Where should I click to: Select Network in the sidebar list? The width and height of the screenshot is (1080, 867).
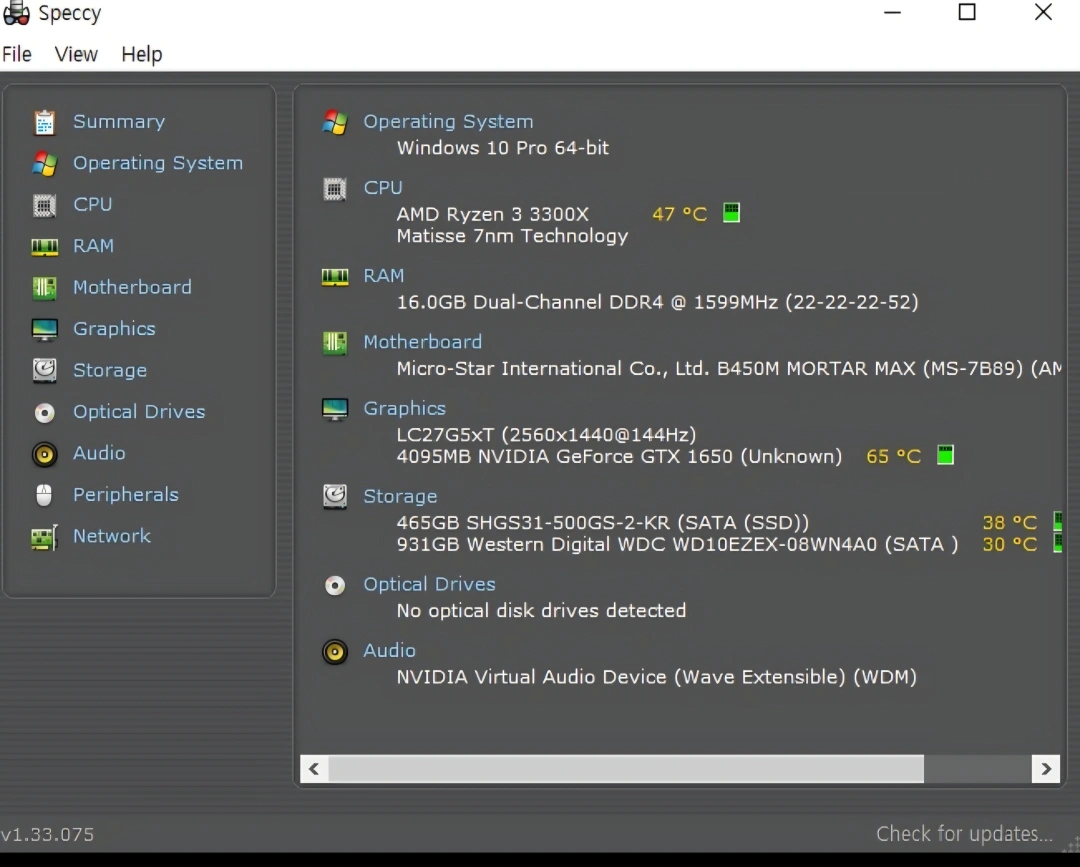[112, 536]
